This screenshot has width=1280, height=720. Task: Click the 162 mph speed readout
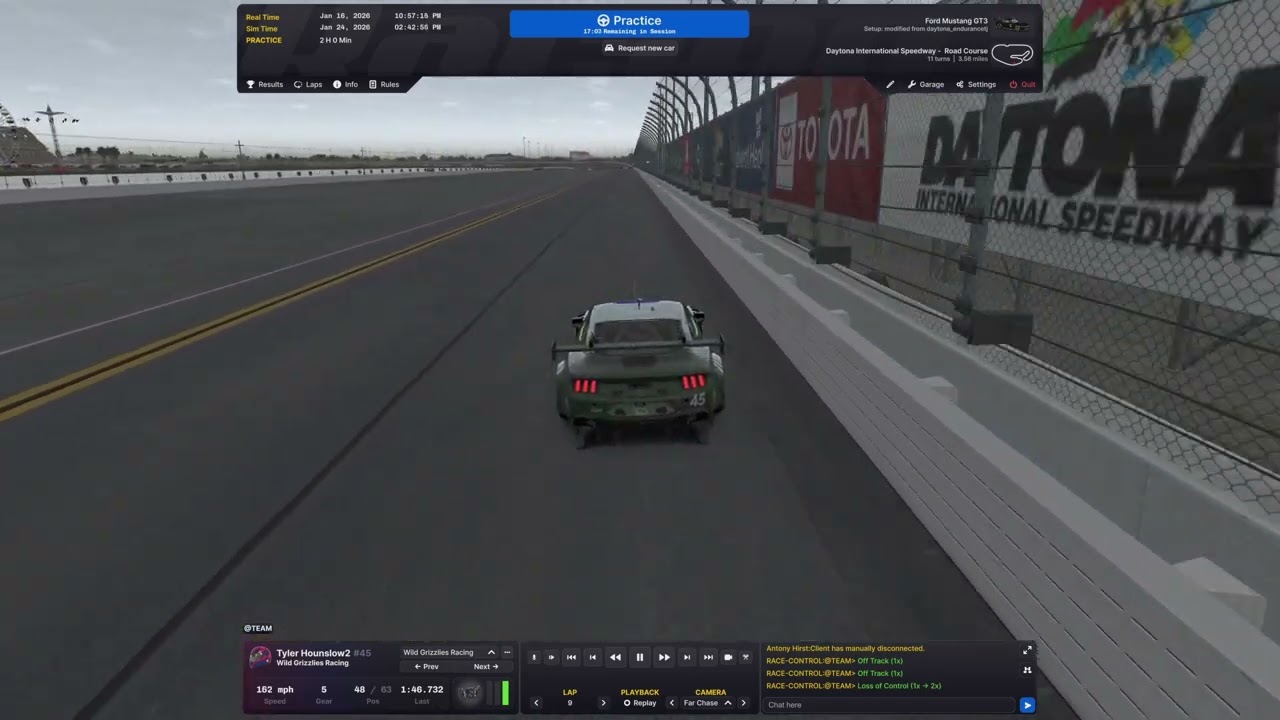(x=275, y=689)
